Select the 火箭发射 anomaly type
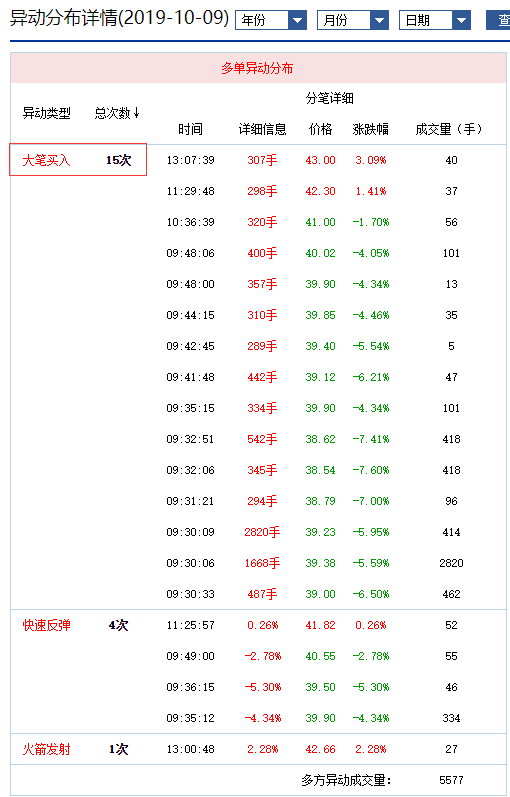The height and width of the screenshot is (797, 510). [46, 749]
